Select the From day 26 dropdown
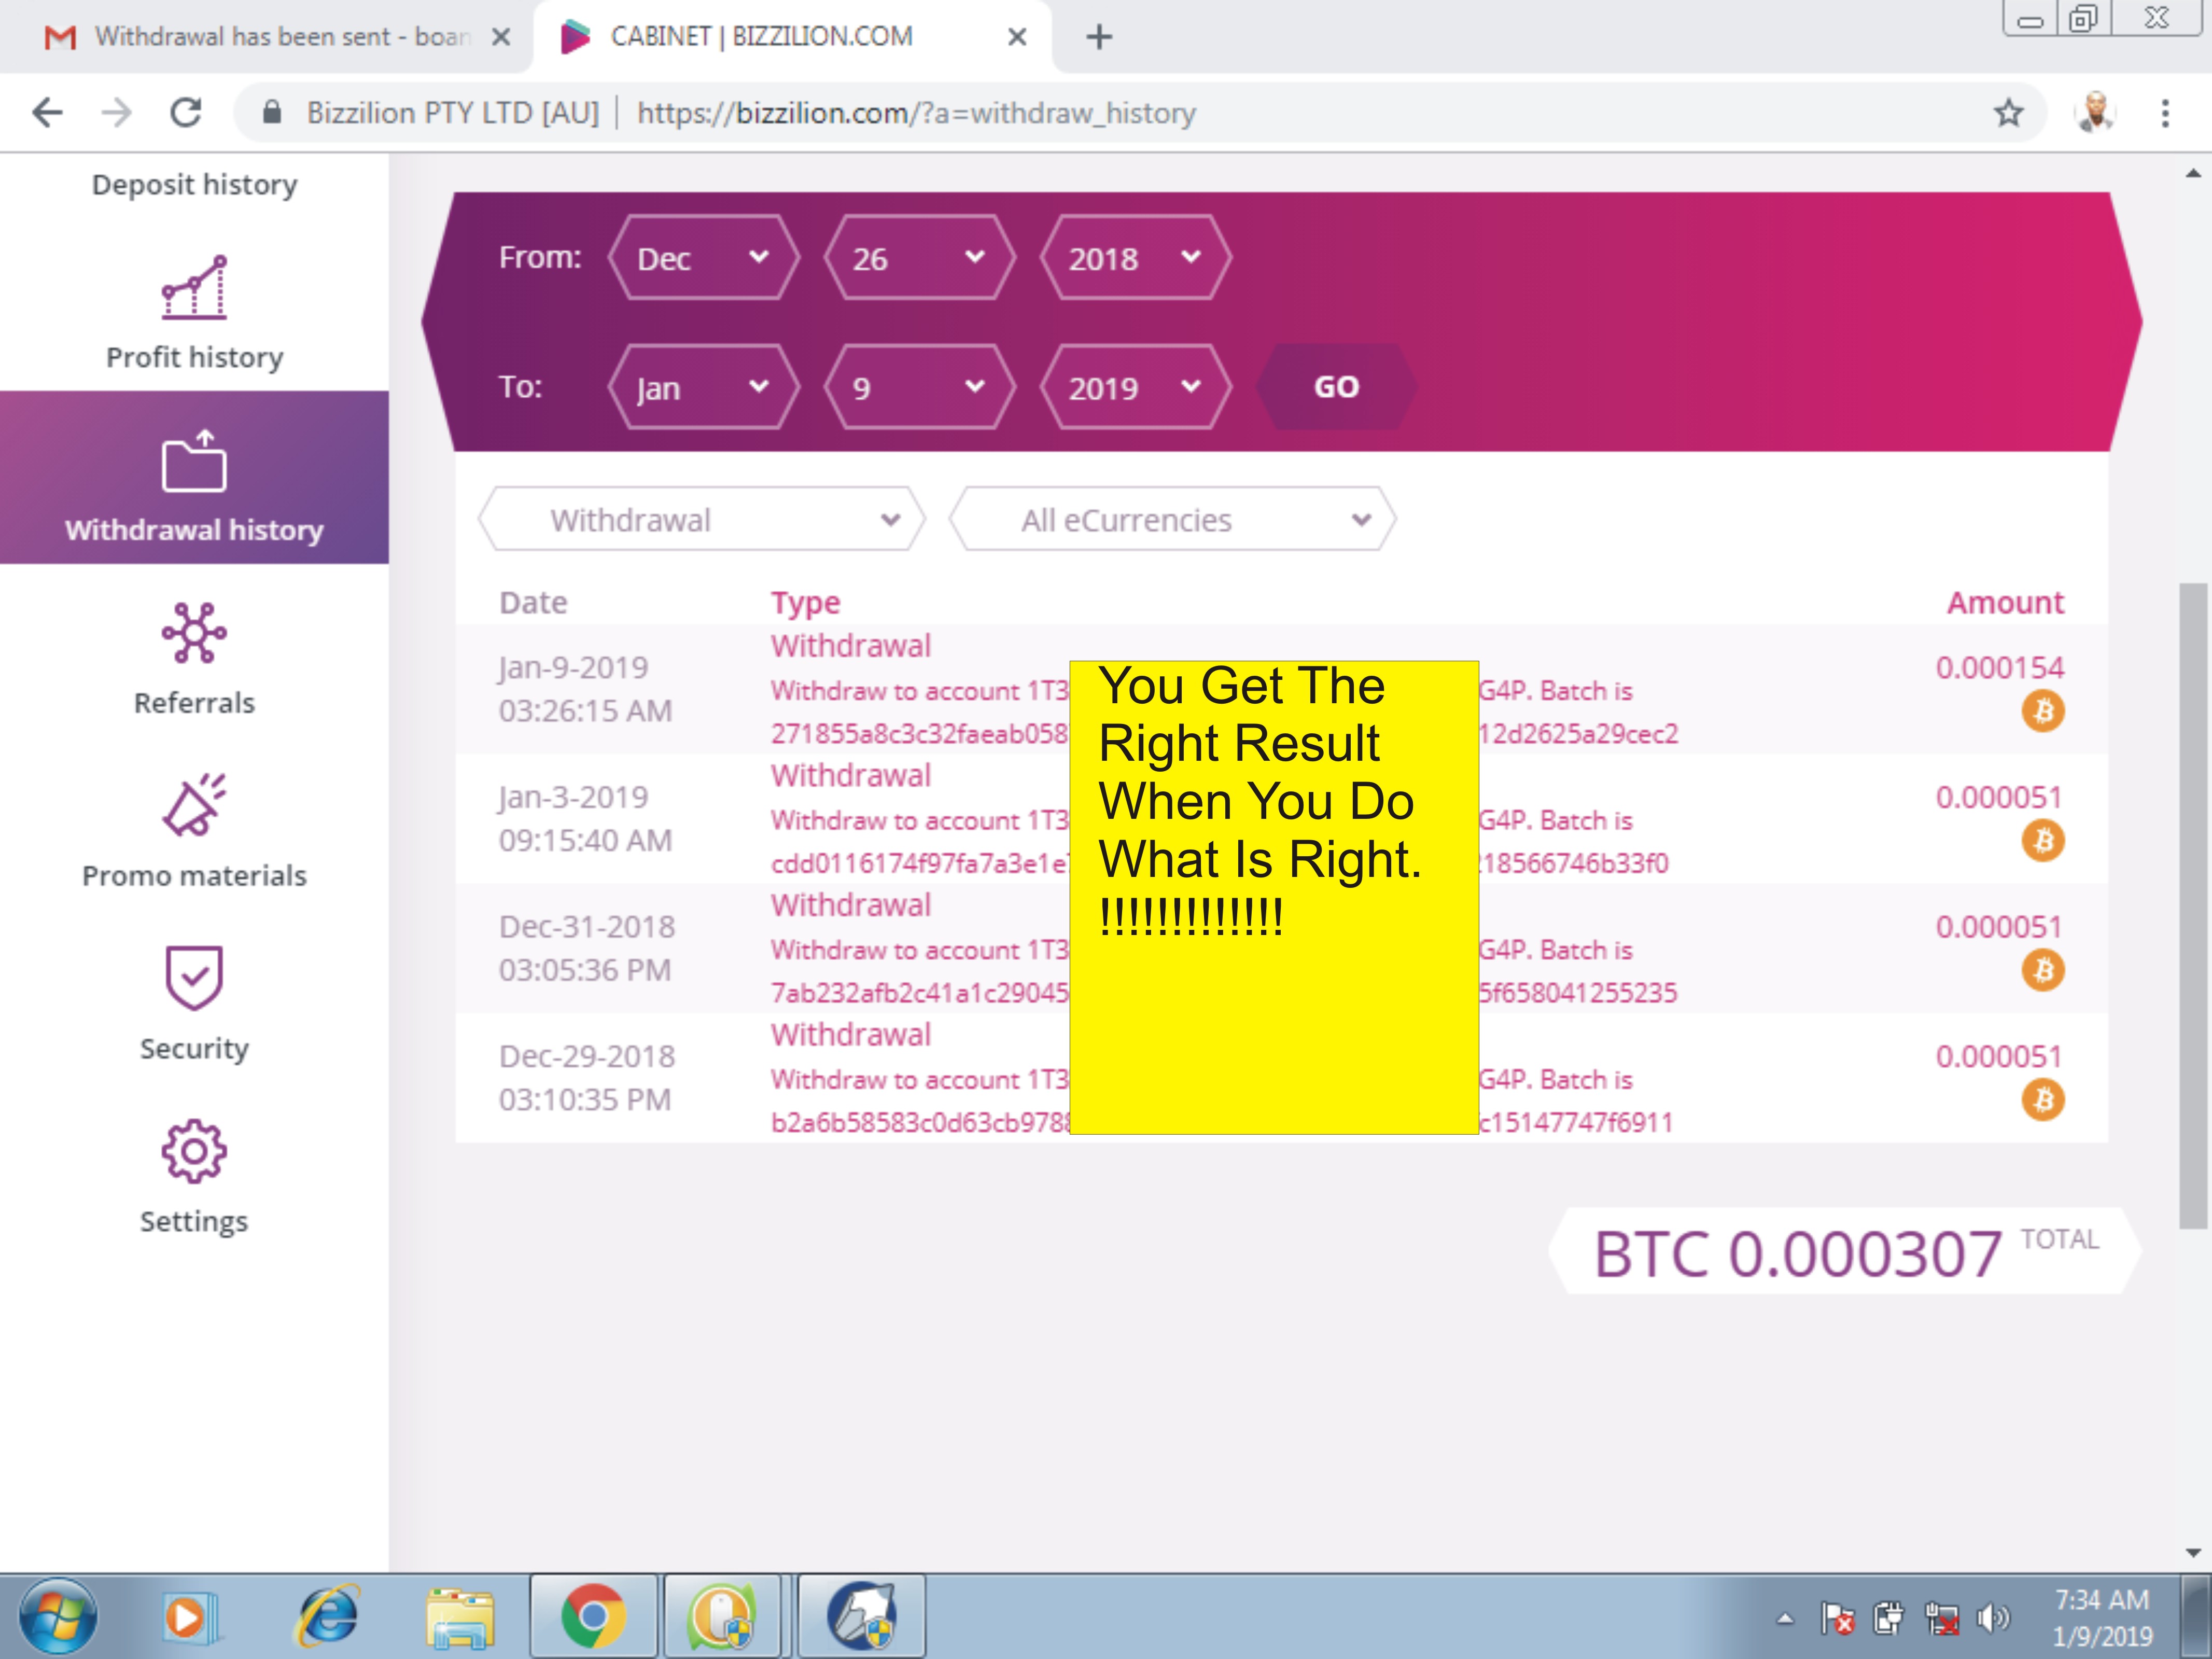The width and height of the screenshot is (2212, 1659). 918,258
